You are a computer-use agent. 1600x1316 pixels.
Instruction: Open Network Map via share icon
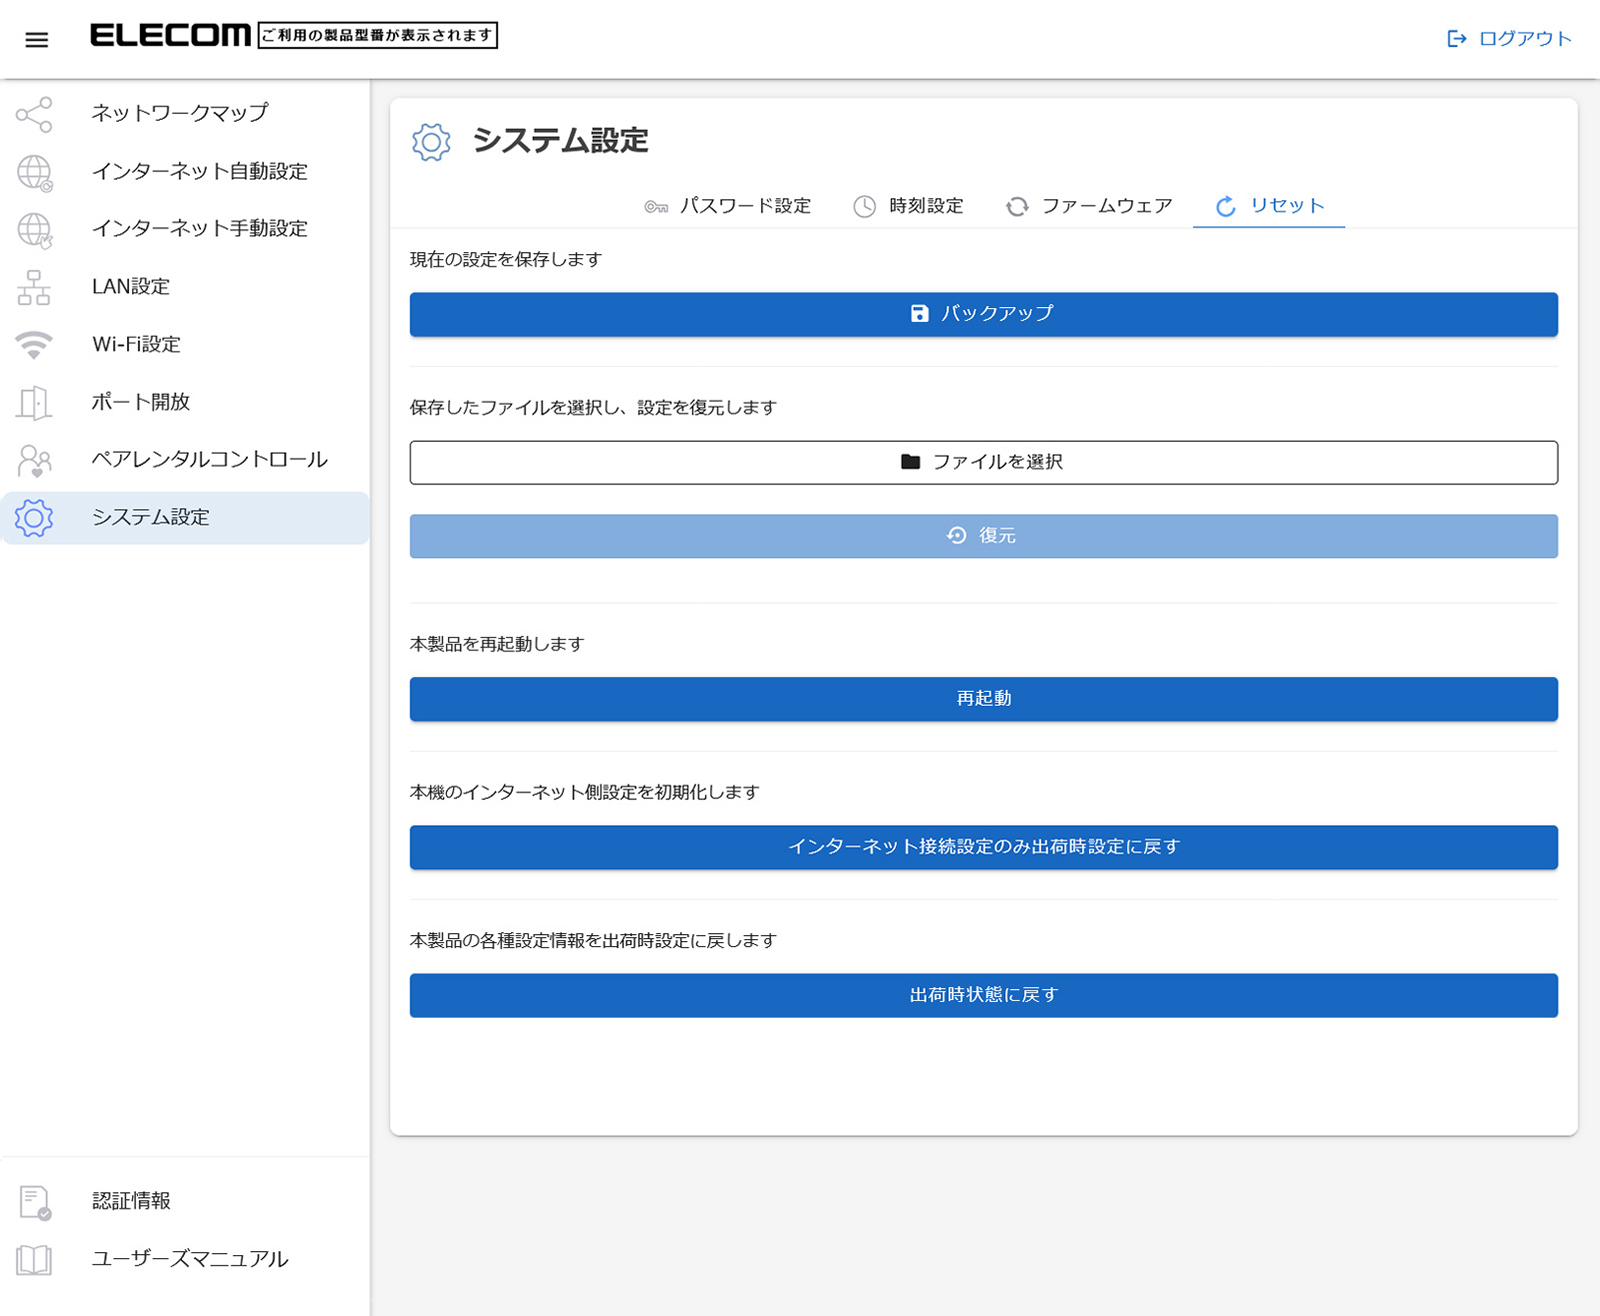tap(34, 114)
